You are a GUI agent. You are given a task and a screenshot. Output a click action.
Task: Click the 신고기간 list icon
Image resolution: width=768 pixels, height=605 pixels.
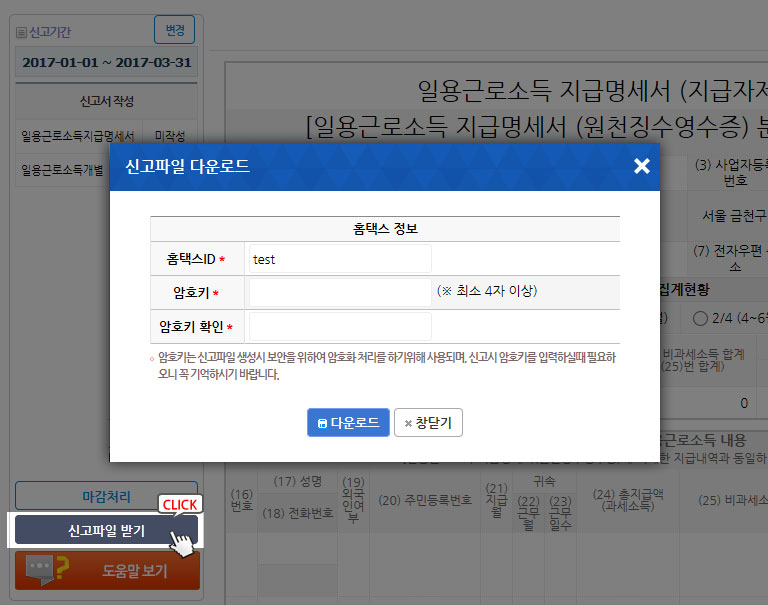pyautogui.click(x=21, y=33)
